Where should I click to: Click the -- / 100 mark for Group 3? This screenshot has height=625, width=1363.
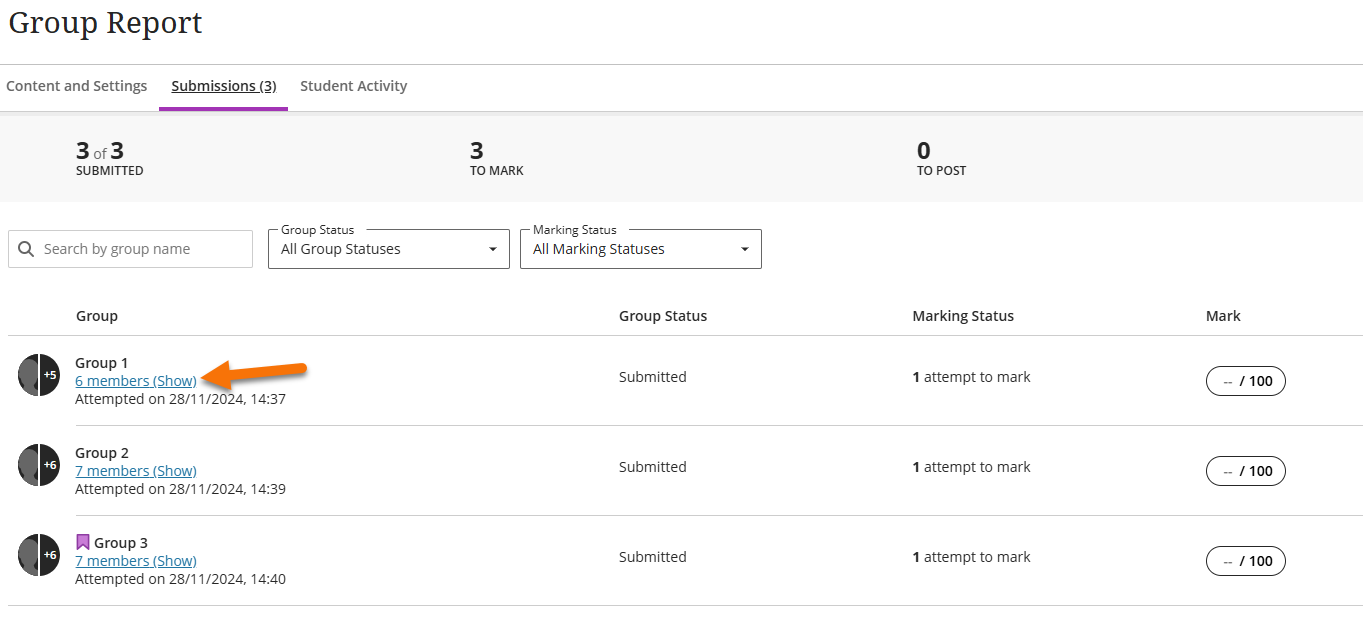pyautogui.click(x=1245, y=561)
